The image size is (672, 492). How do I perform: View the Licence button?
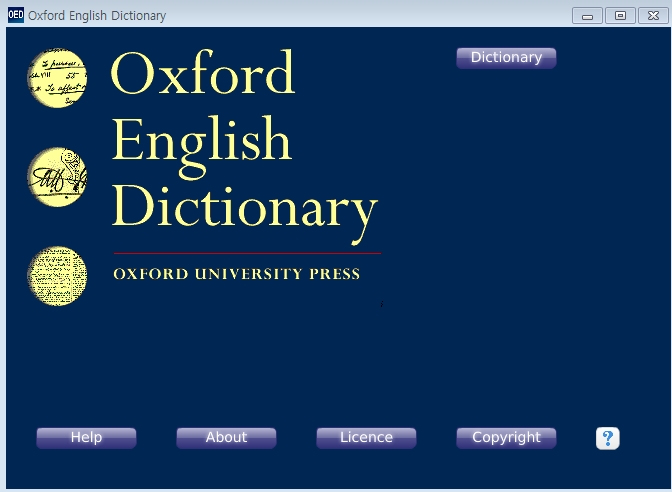click(366, 438)
